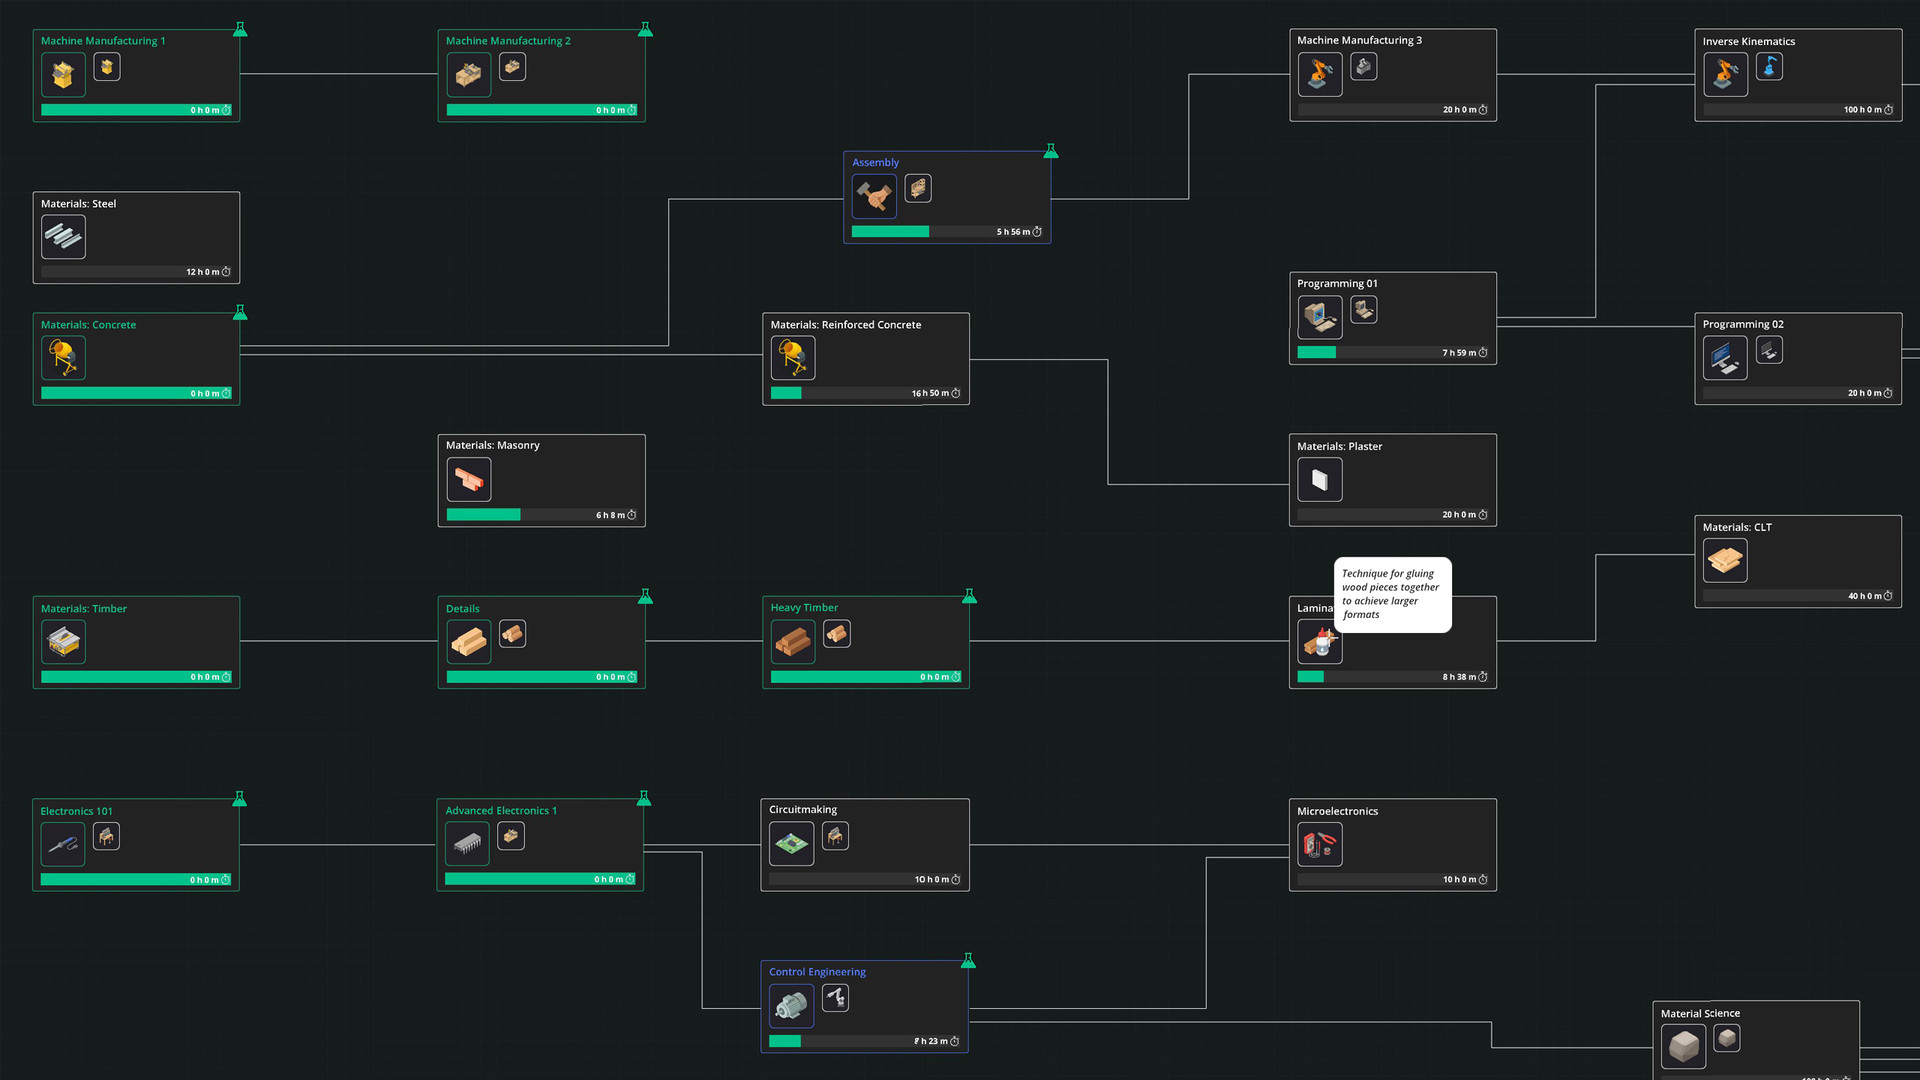Viewport: 1920px width, 1080px height.
Task: Open the Materials: Reinforced Concrete research node
Action: (866, 359)
